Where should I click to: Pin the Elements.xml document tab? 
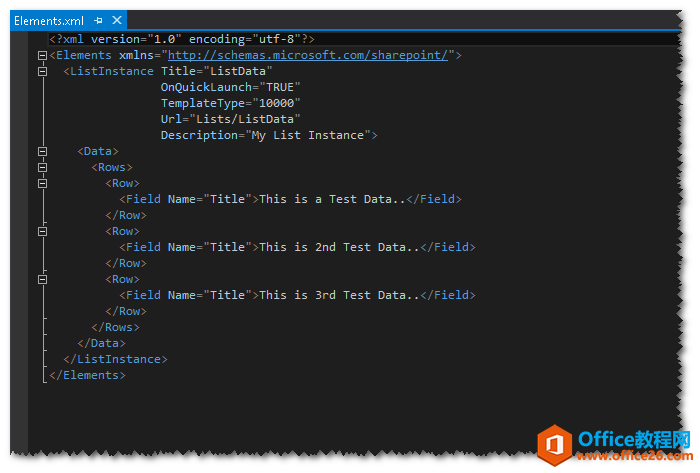tap(98, 20)
